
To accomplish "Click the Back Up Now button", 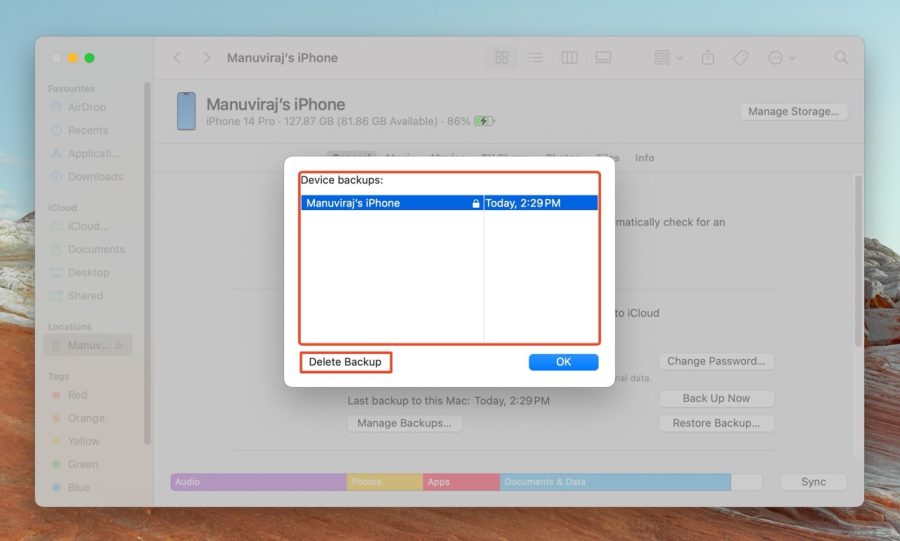I will pos(716,398).
